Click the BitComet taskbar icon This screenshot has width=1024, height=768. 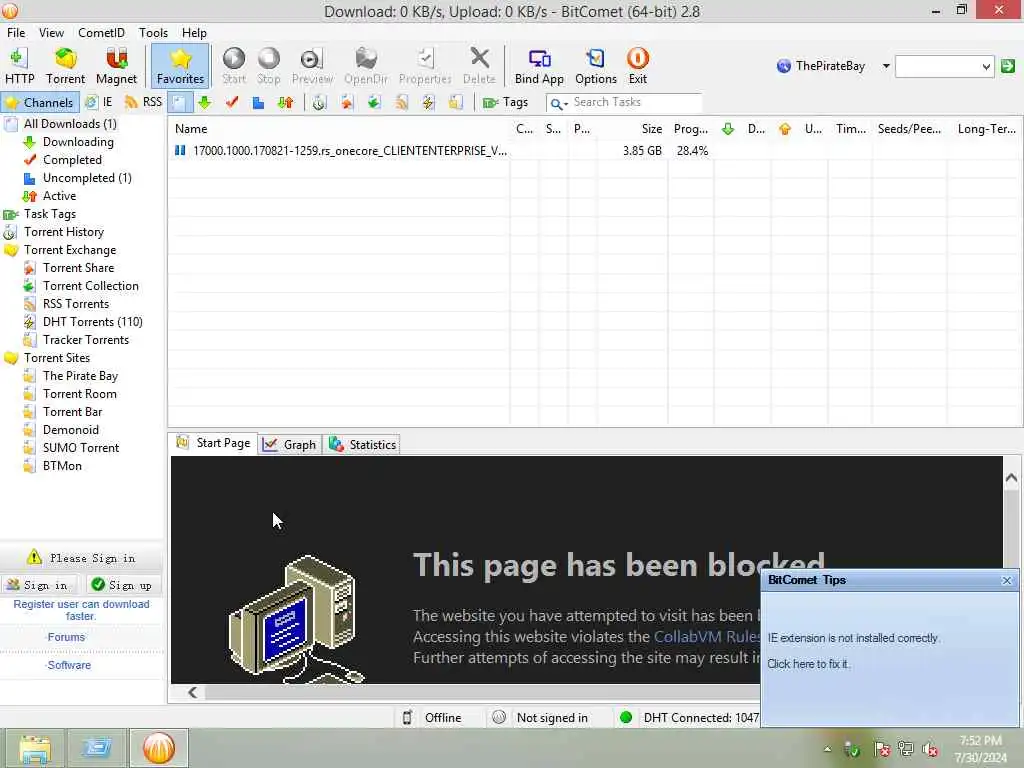click(x=159, y=748)
